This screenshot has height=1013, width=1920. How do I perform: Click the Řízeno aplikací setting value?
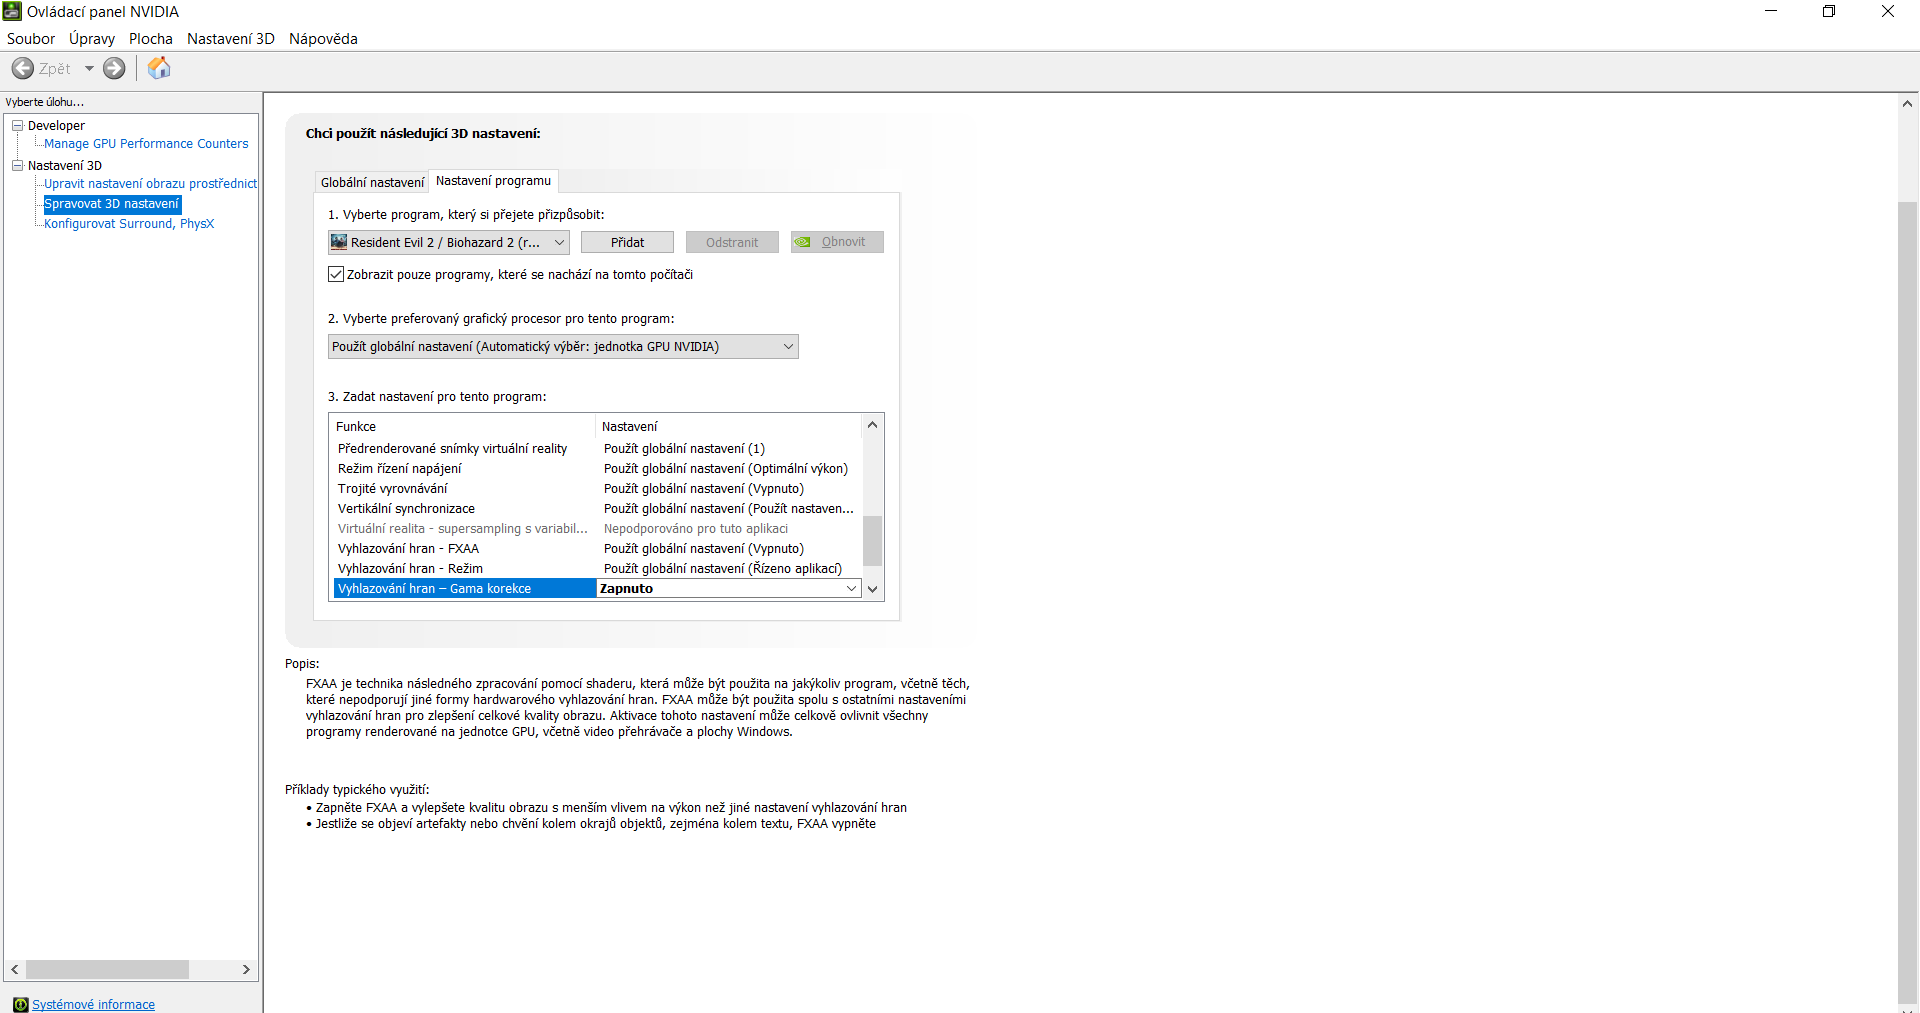click(723, 569)
